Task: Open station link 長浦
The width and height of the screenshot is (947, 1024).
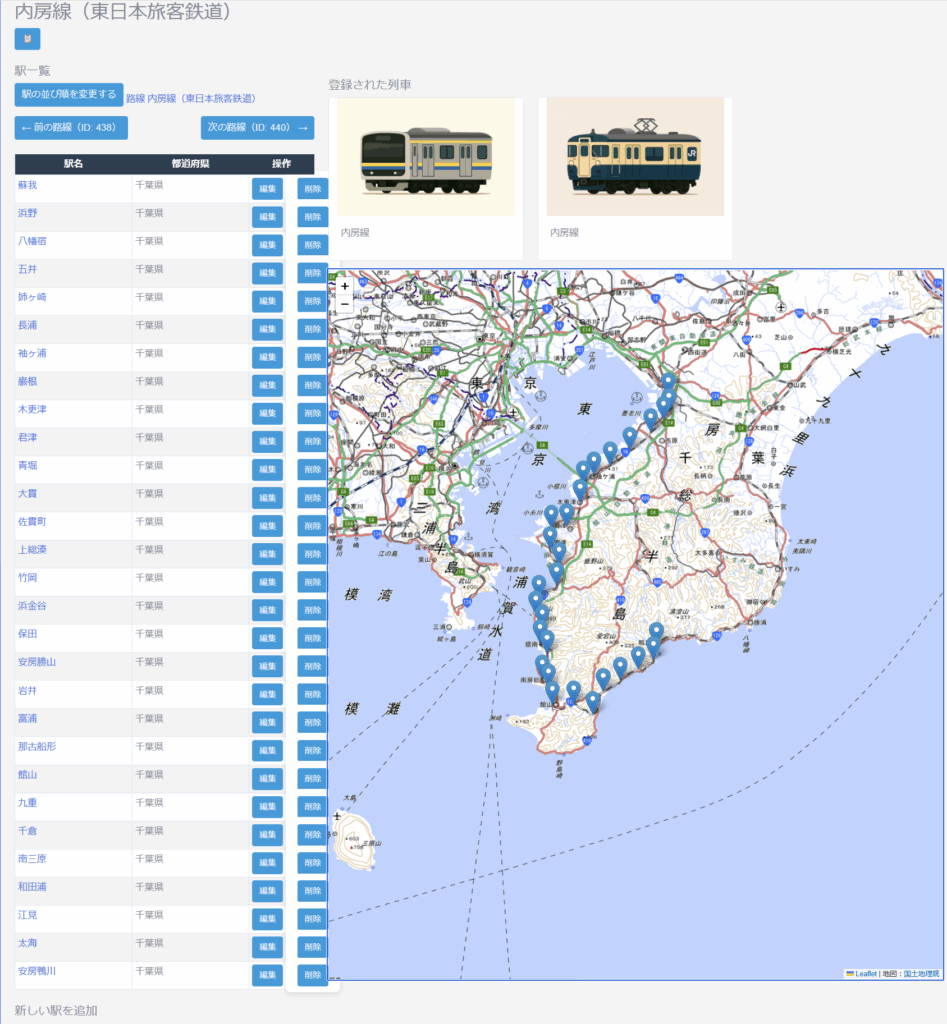Action: [27, 326]
